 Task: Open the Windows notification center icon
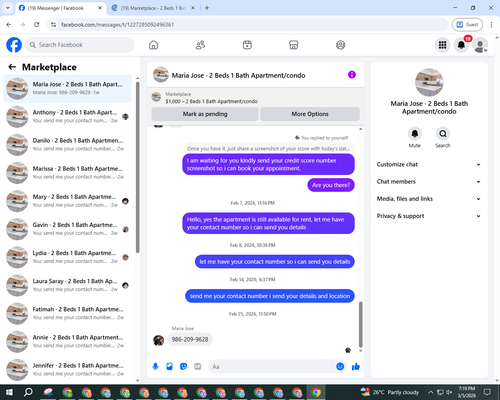[x=487, y=392]
